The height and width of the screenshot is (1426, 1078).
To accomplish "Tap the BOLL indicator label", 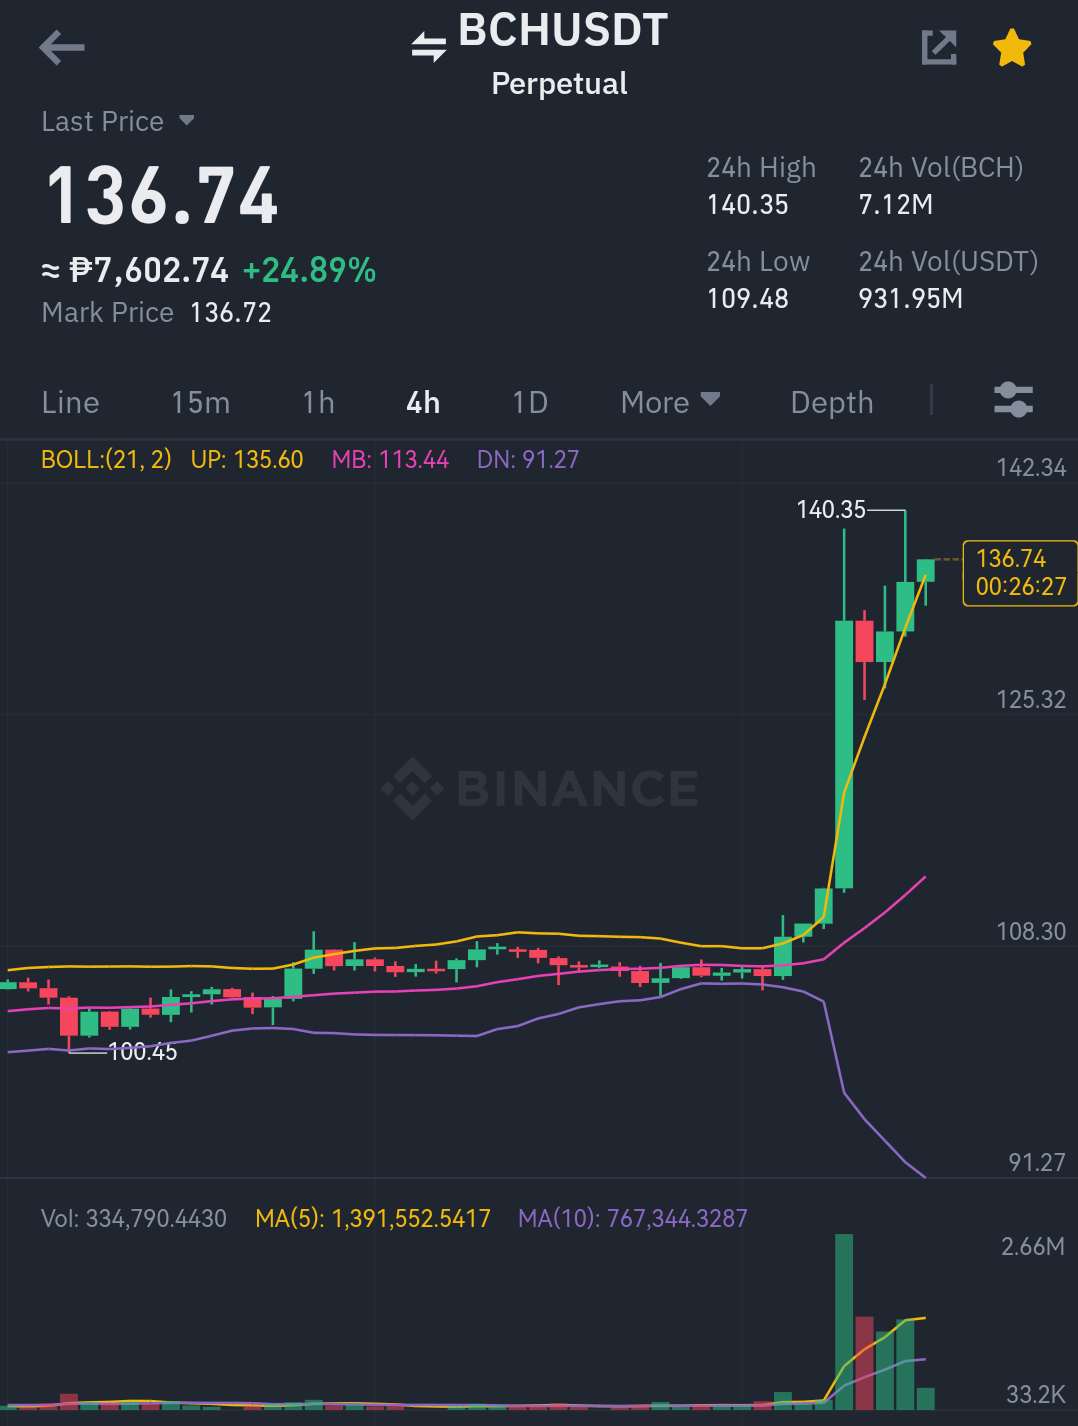I will (106, 459).
